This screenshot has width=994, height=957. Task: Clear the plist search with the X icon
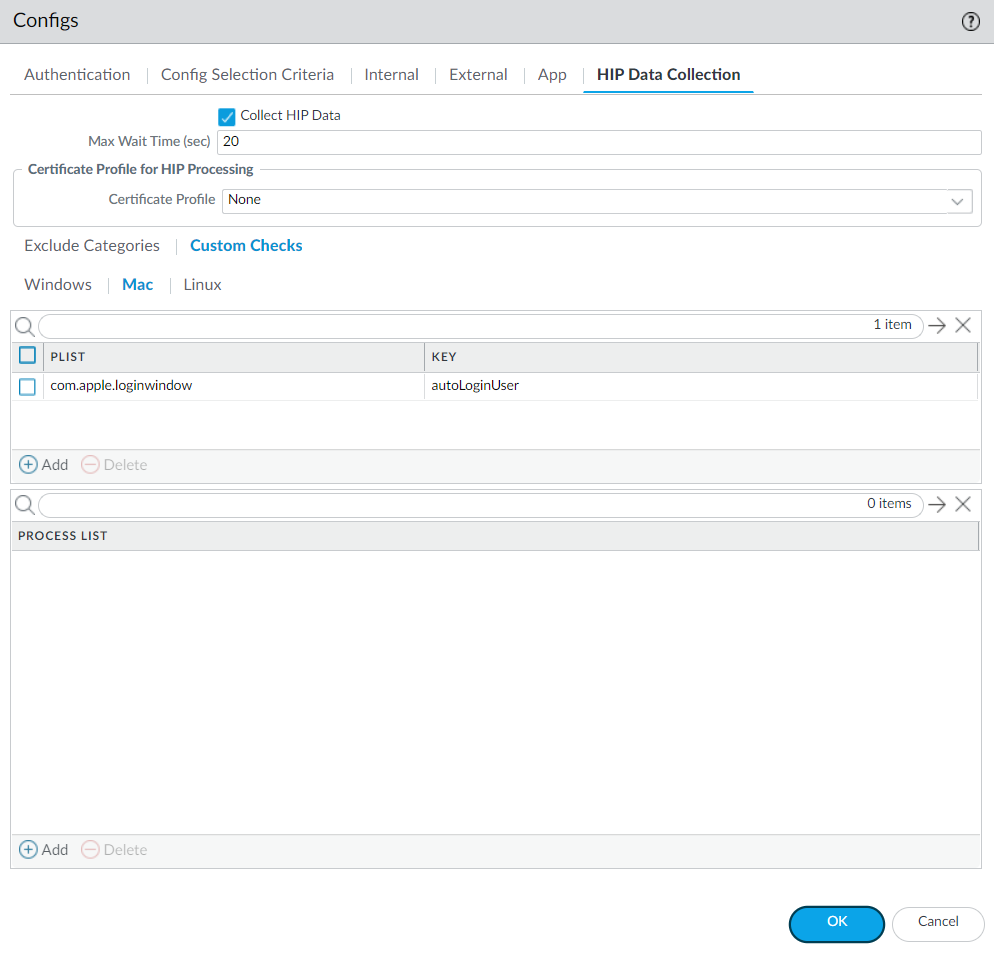click(x=963, y=325)
